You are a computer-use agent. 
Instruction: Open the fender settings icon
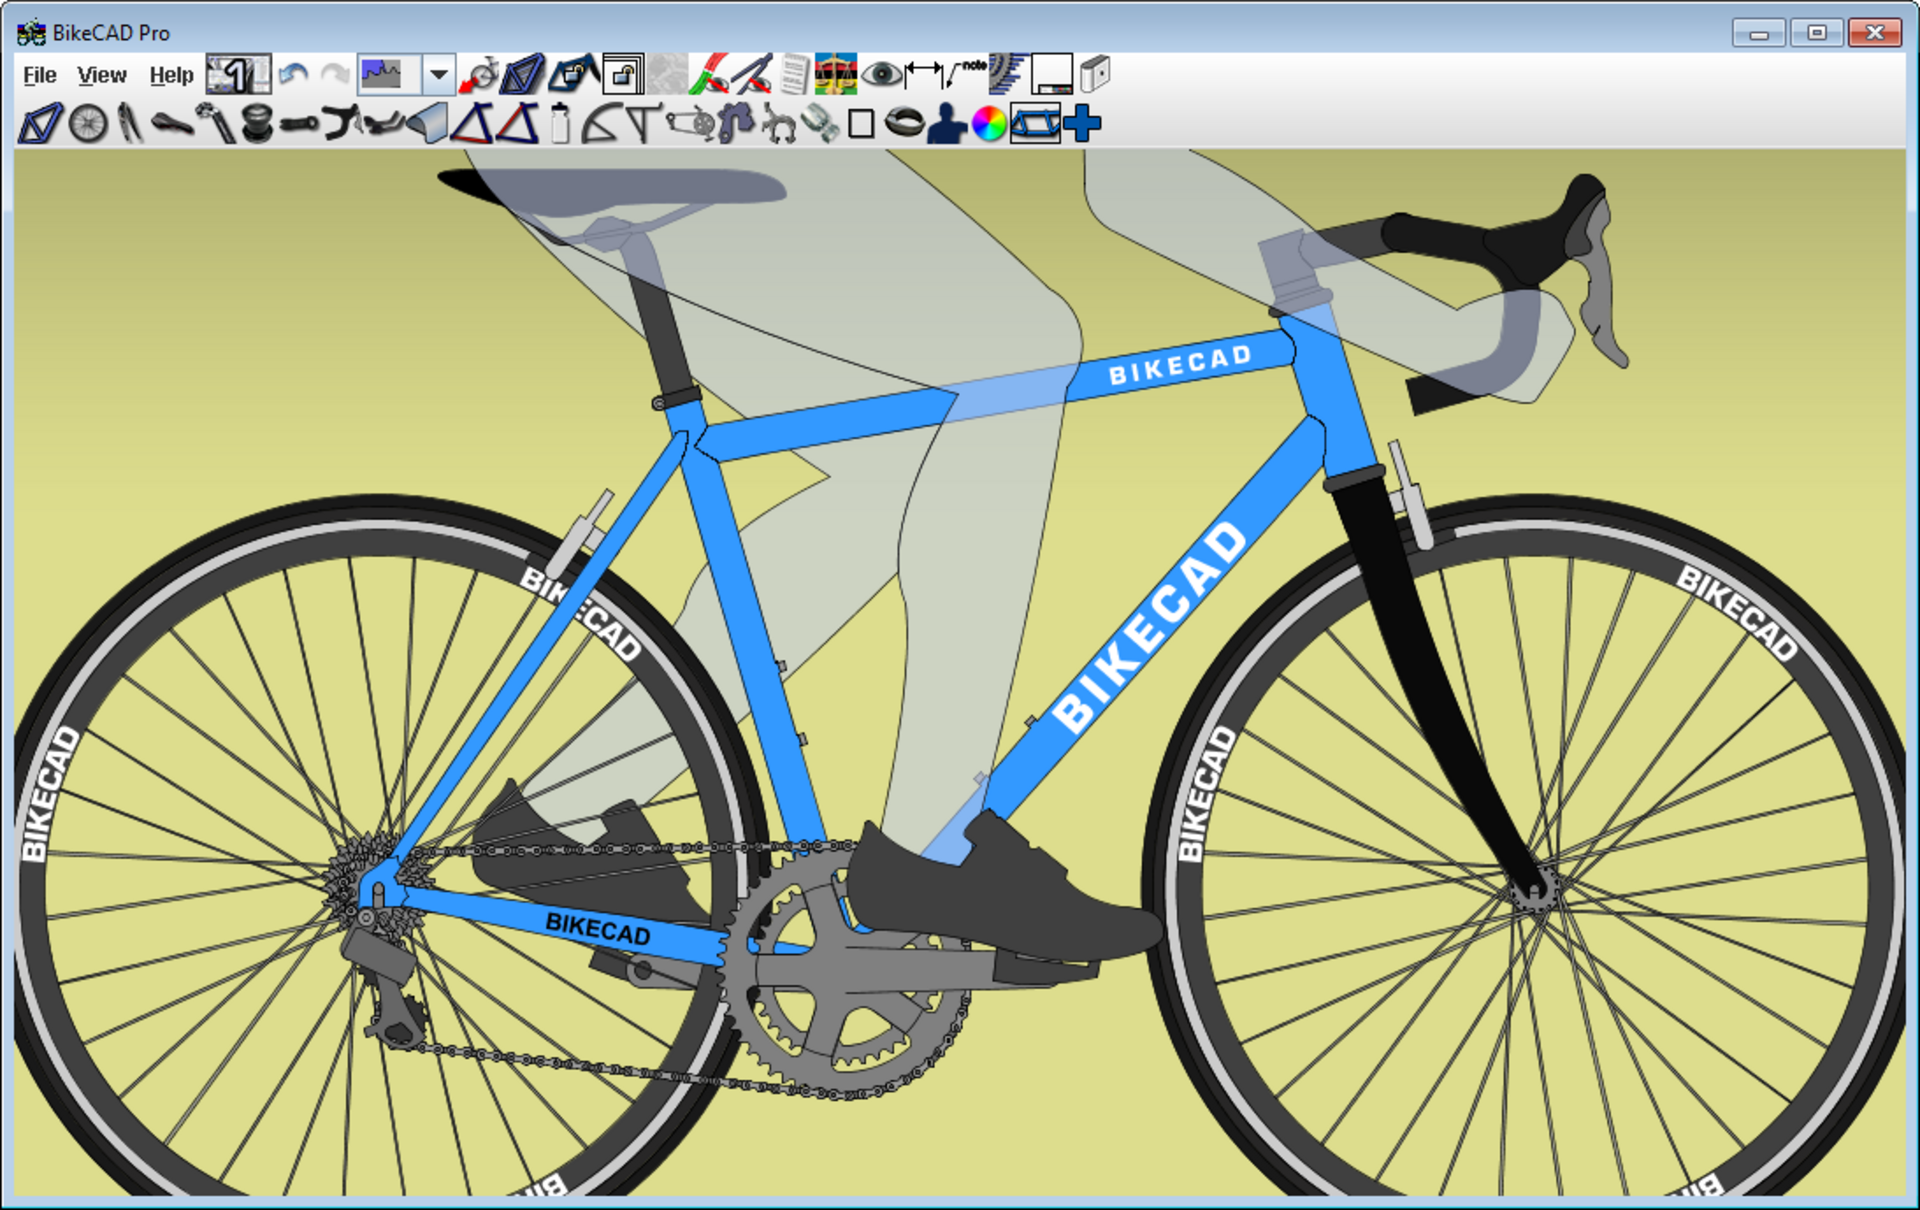(427, 124)
